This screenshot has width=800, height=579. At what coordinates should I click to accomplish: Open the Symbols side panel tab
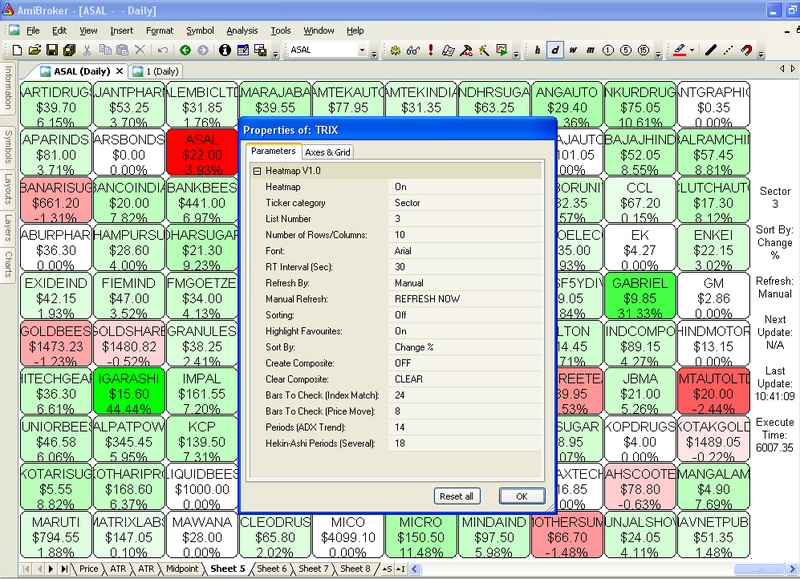point(8,146)
